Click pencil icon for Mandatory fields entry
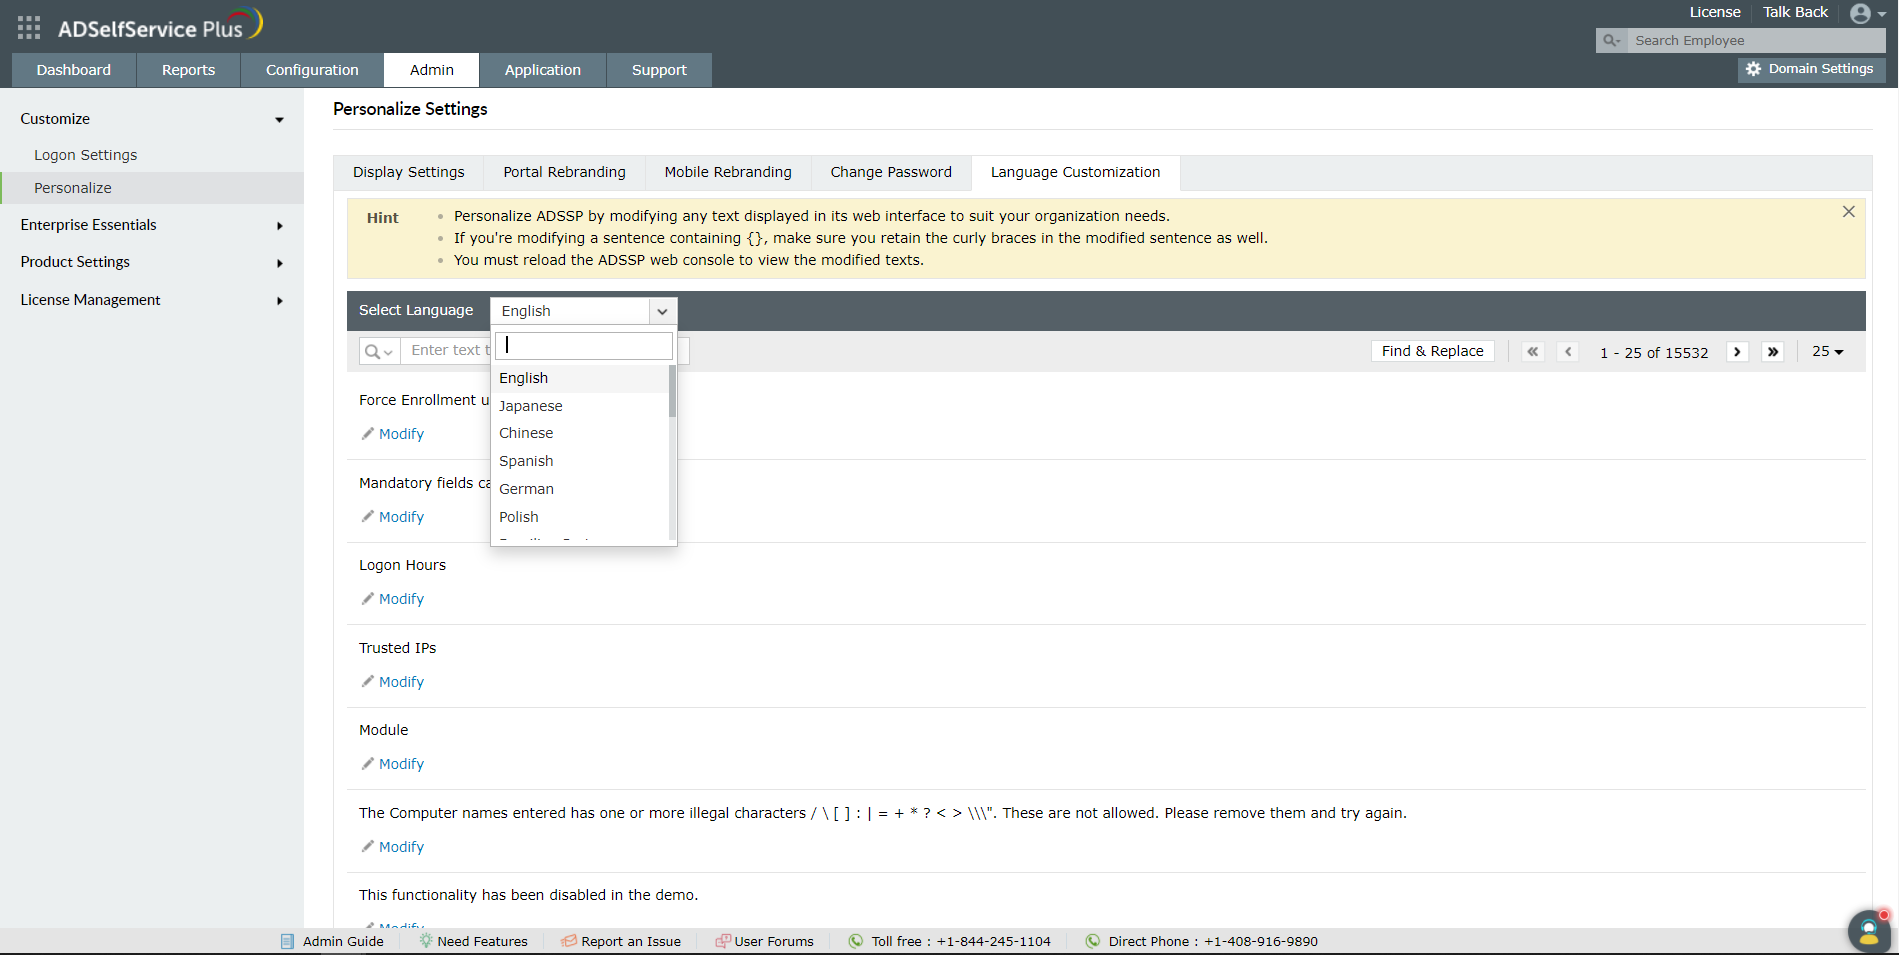This screenshot has height=955, width=1899. pos(367,517)
